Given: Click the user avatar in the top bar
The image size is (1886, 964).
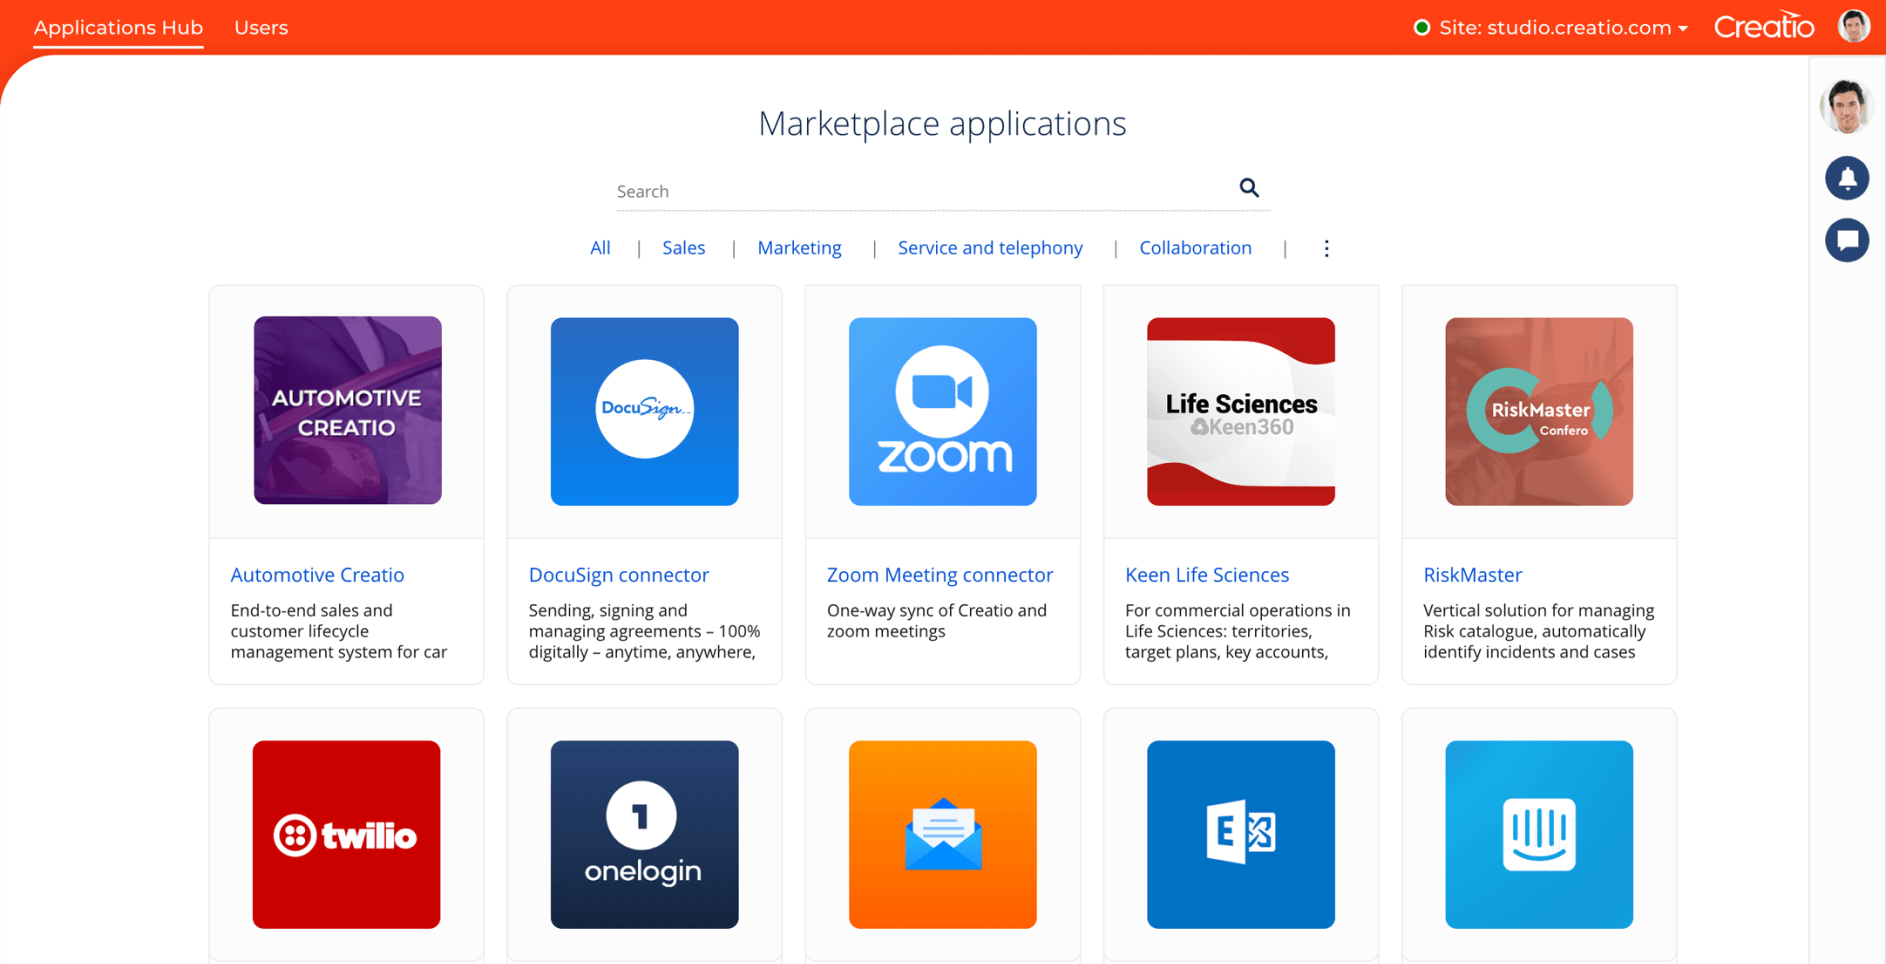Looking at the screenshot, I should point(1854,25).
